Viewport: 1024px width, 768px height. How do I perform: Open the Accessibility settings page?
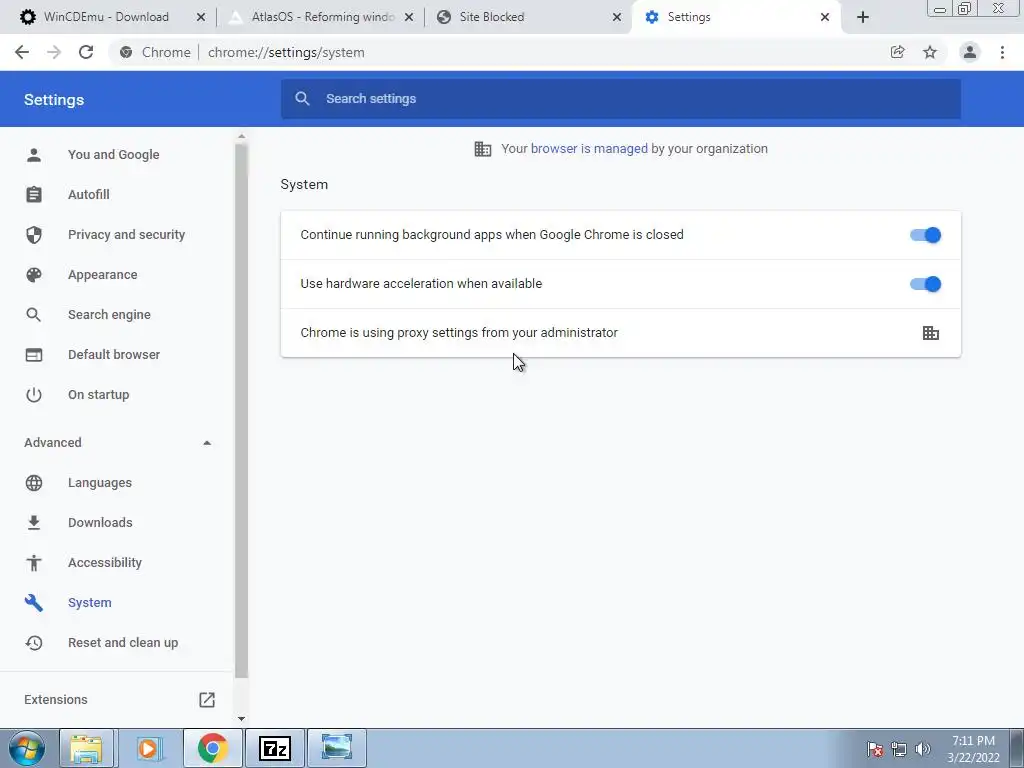pyautogui.click(x=104, y=563)
